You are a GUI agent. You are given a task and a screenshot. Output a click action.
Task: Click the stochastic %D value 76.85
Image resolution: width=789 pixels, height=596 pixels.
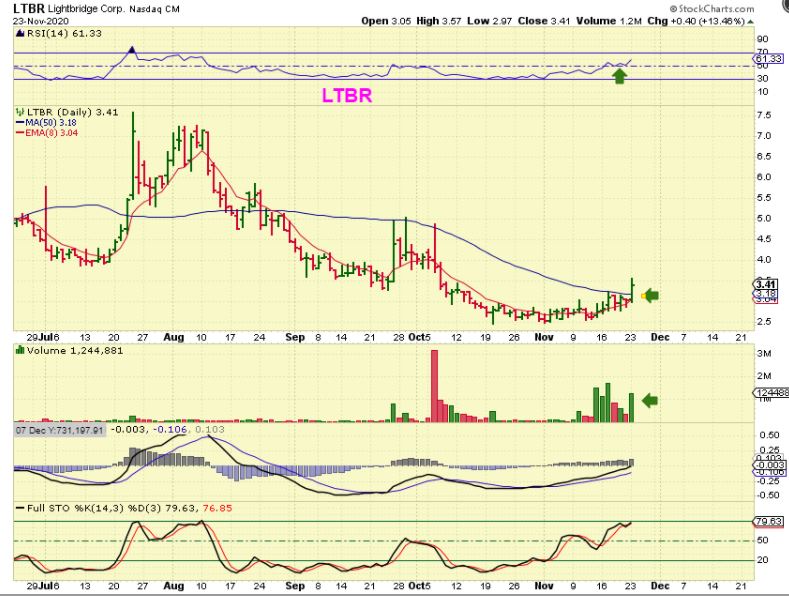click(x=217, y=508)
